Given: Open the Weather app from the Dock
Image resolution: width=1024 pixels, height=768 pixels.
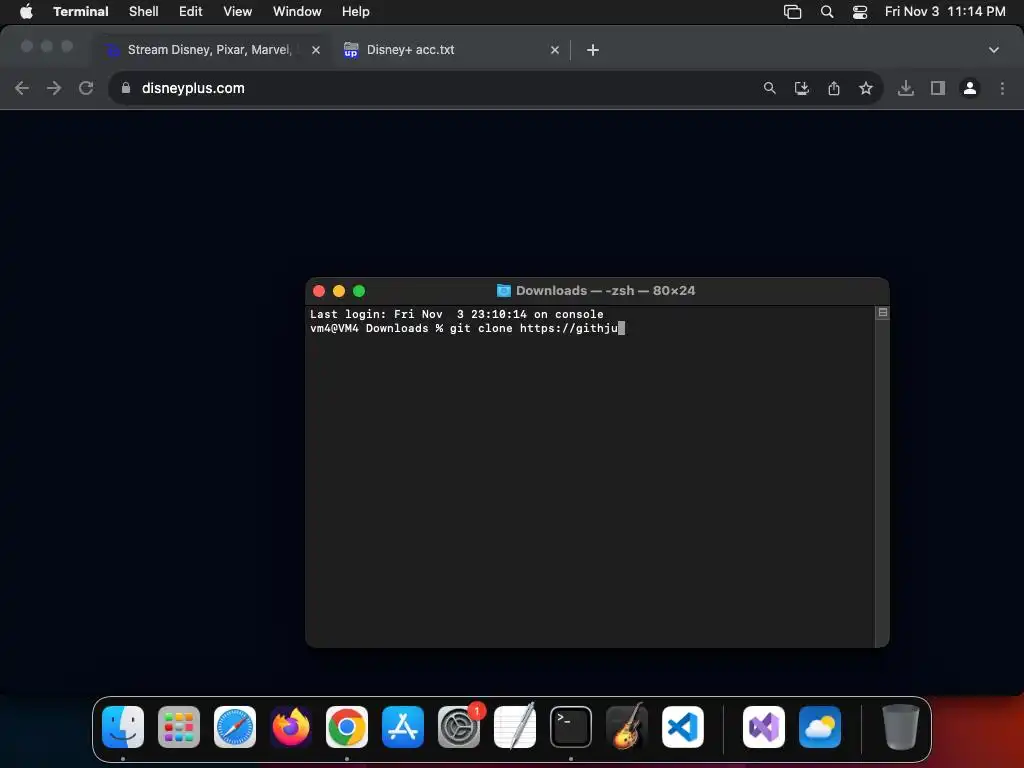Looking at the screenshot, I should pyautogui.click(x=820, y=727).
